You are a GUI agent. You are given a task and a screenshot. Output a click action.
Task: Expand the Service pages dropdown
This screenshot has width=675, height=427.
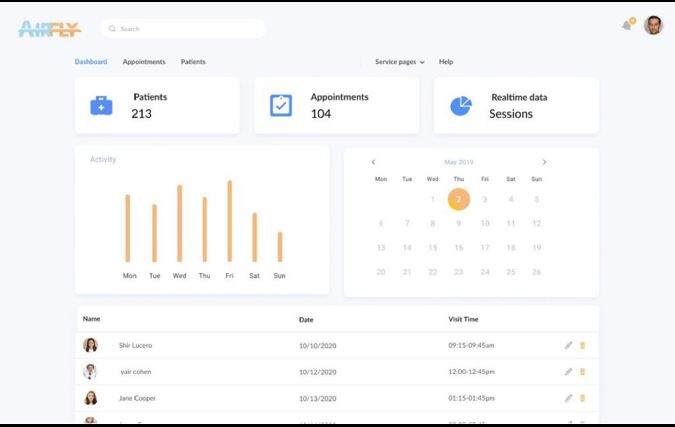(399, 62)
